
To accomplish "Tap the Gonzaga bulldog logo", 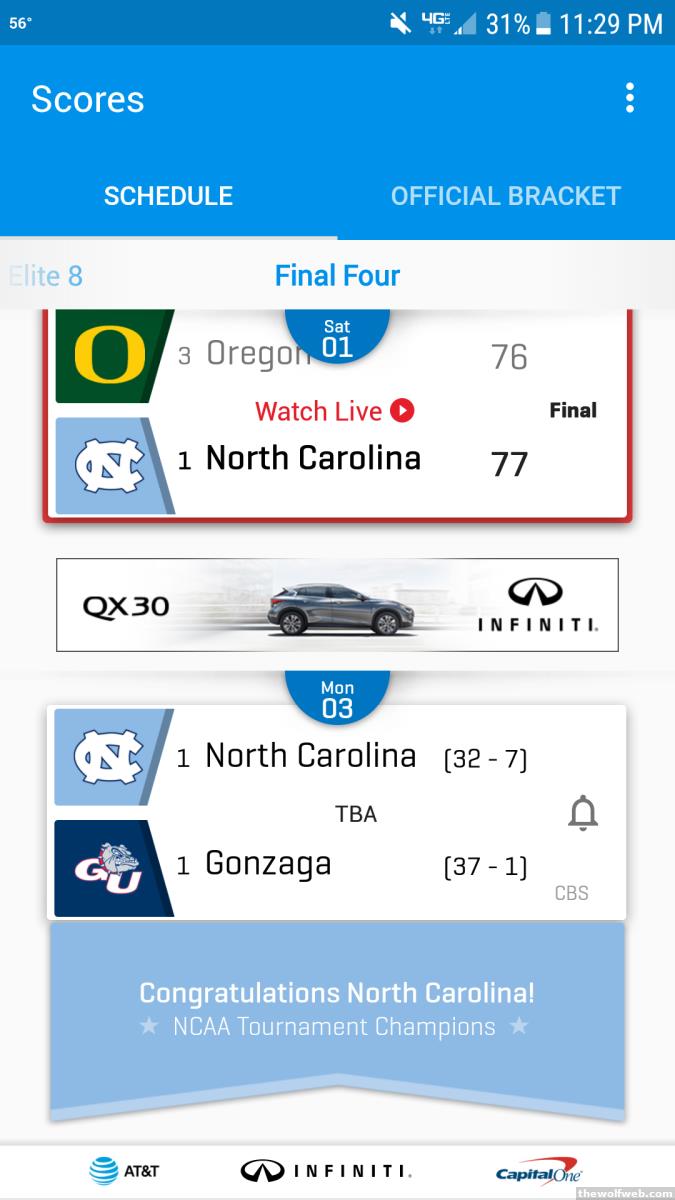I will coord(107,866).
